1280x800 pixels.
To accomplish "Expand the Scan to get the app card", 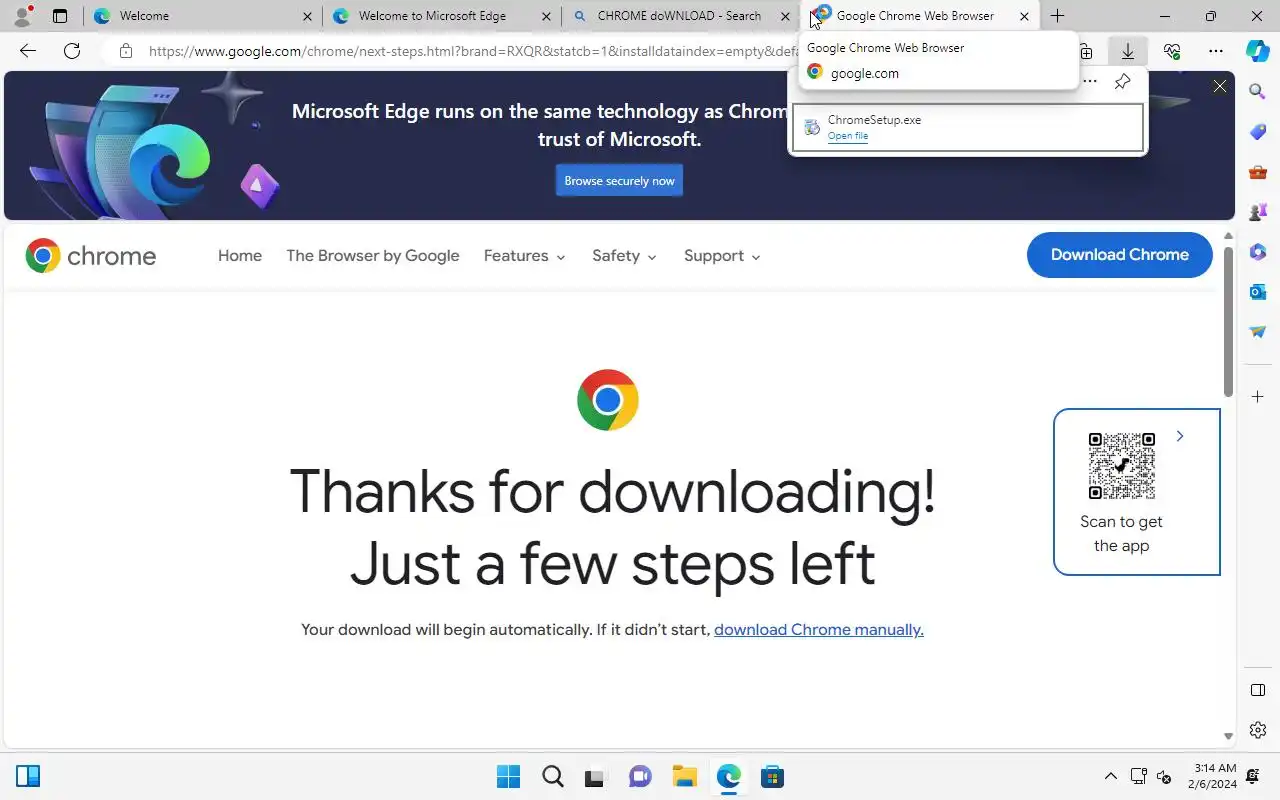I will pyautogui.click(x=1180, y=436).
